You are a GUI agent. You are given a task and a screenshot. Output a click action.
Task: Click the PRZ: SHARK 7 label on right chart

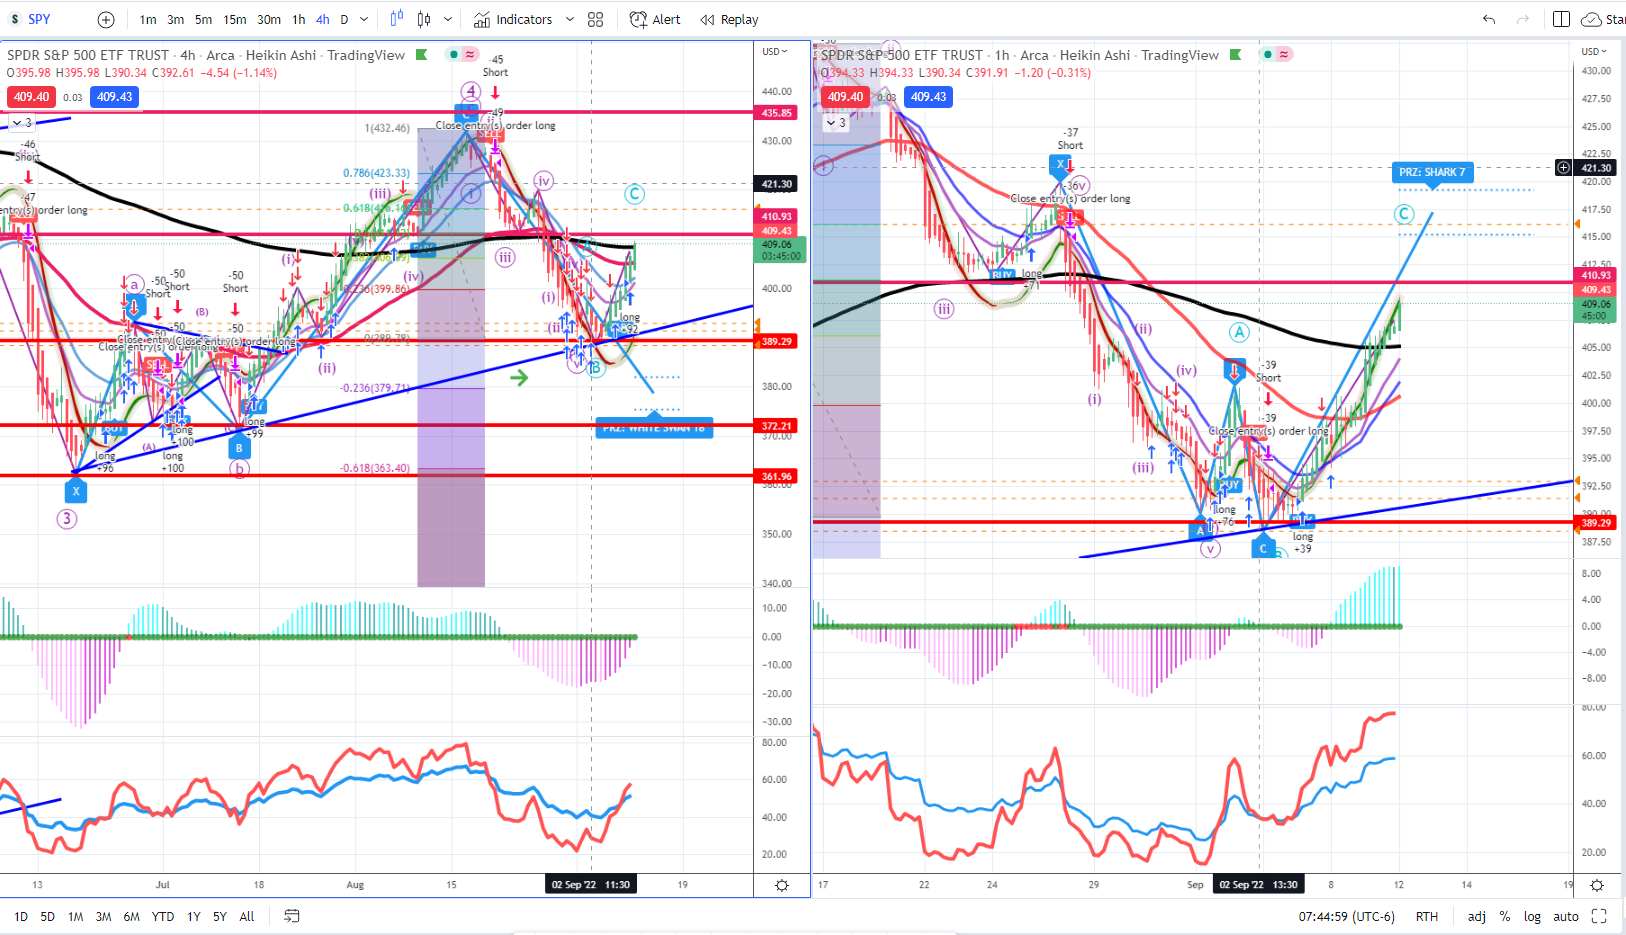click(1432, 172)
